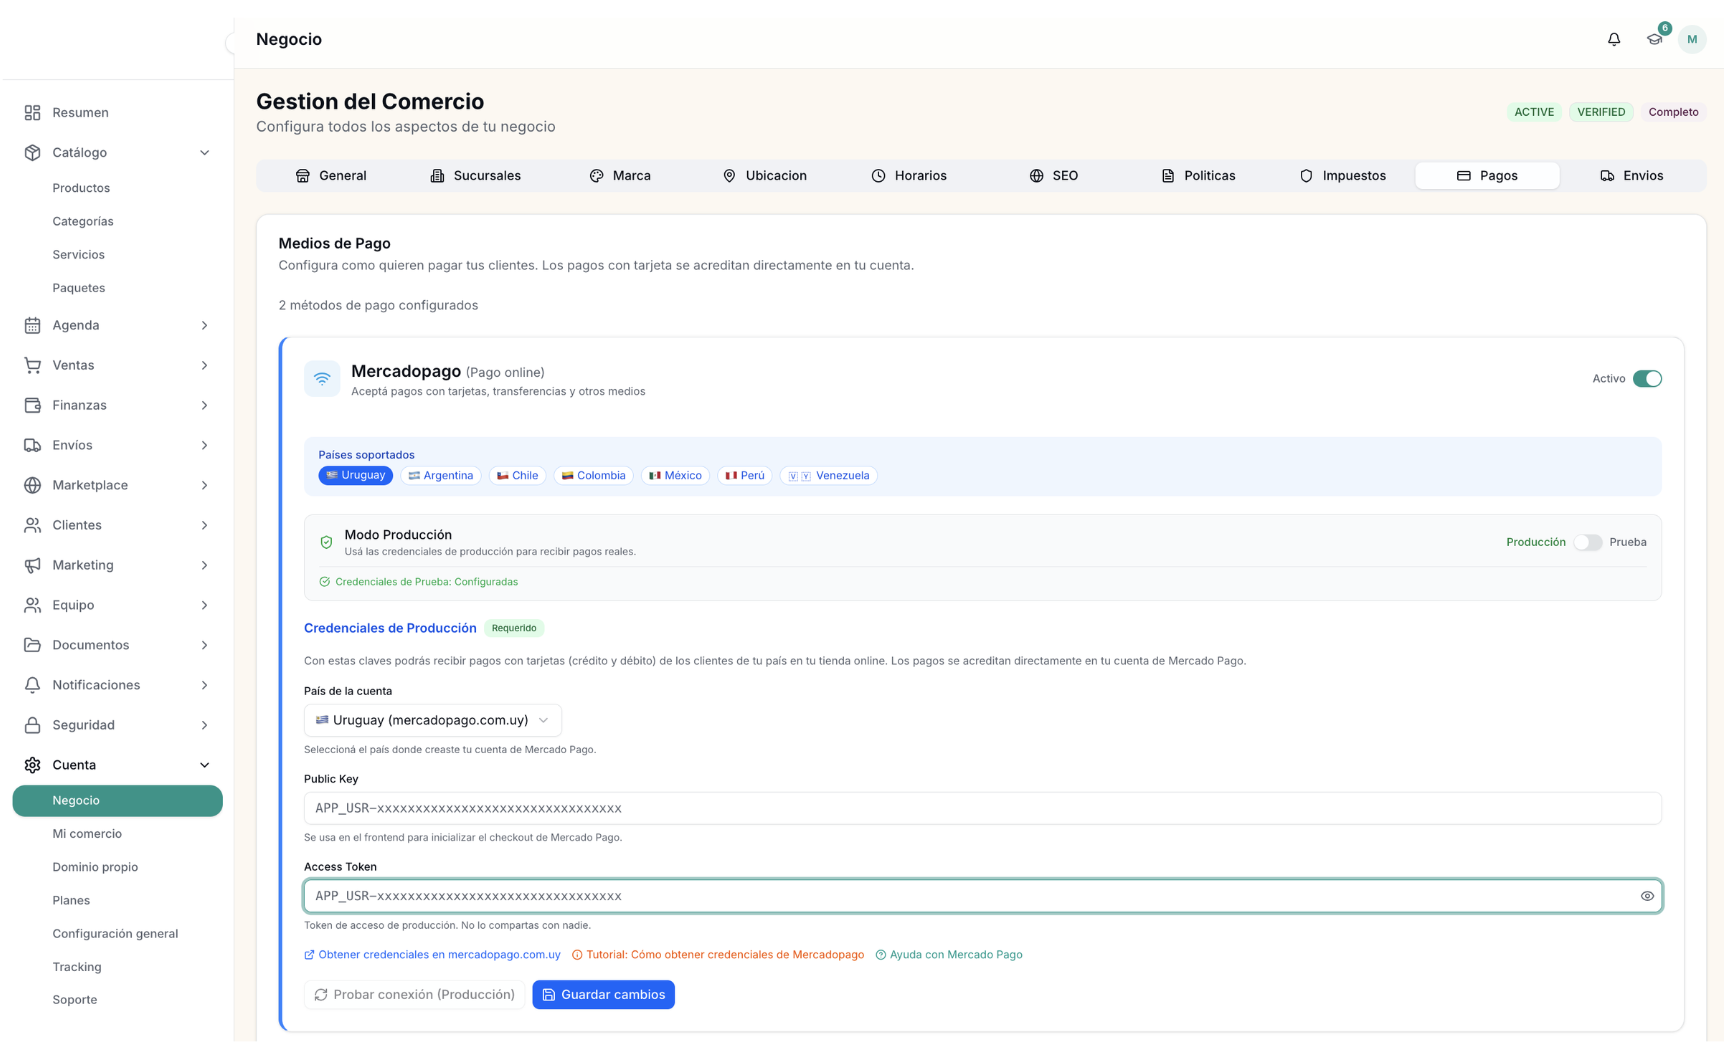
Task: Switch to the Impuestos tab
Action: coord(1342,176)
